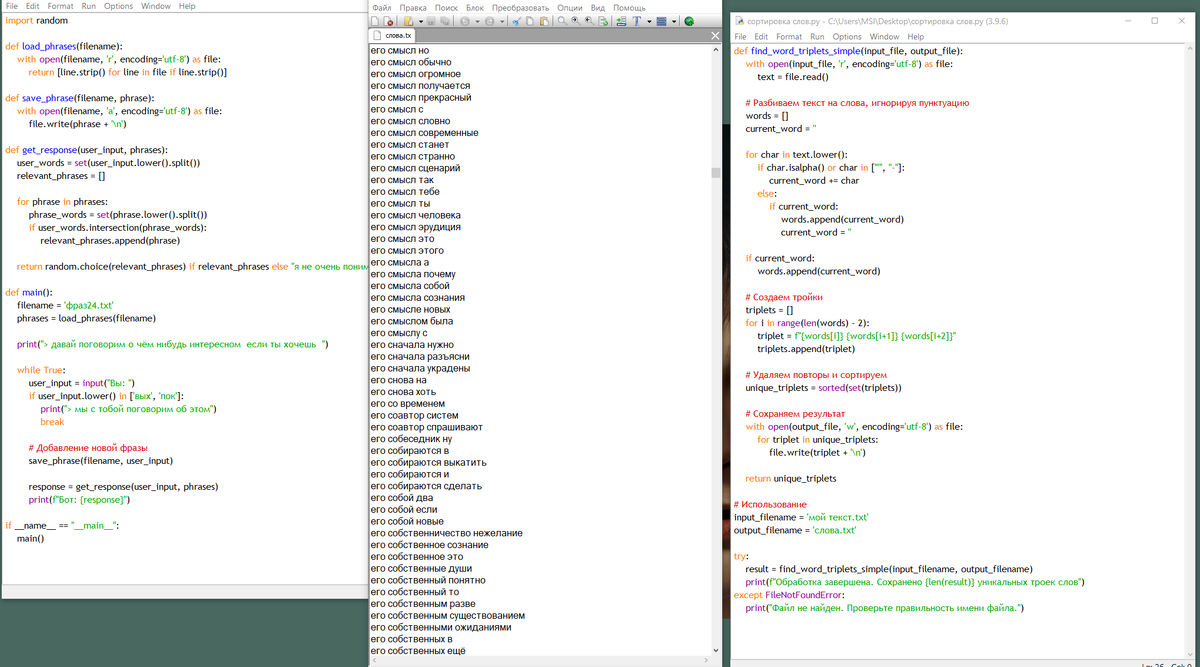Click the line 'его смысл эрудиция' in the editor

tap(415, 228)
